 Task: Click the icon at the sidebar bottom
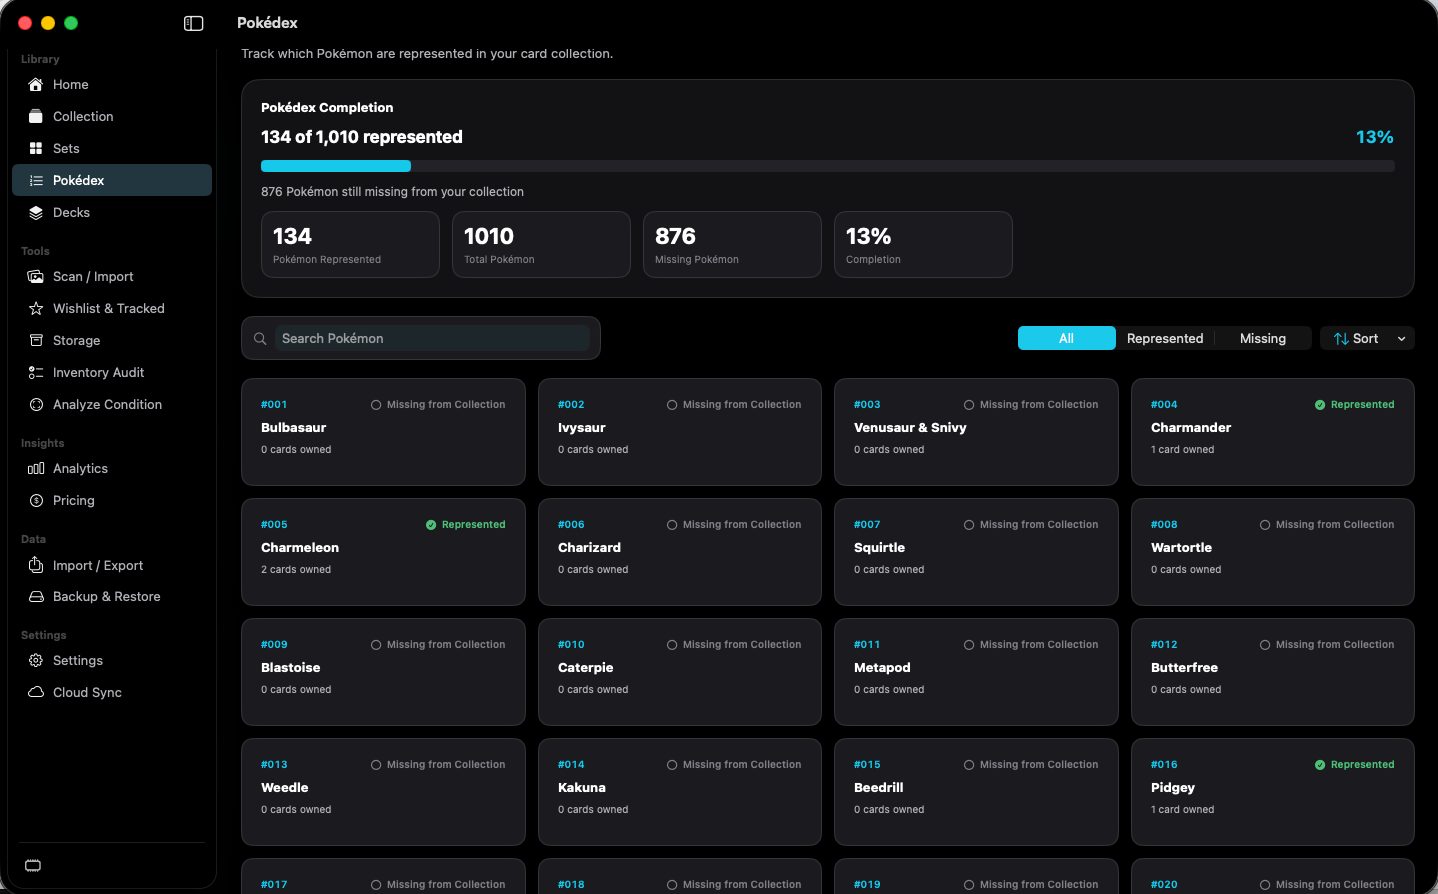(33, 866)
